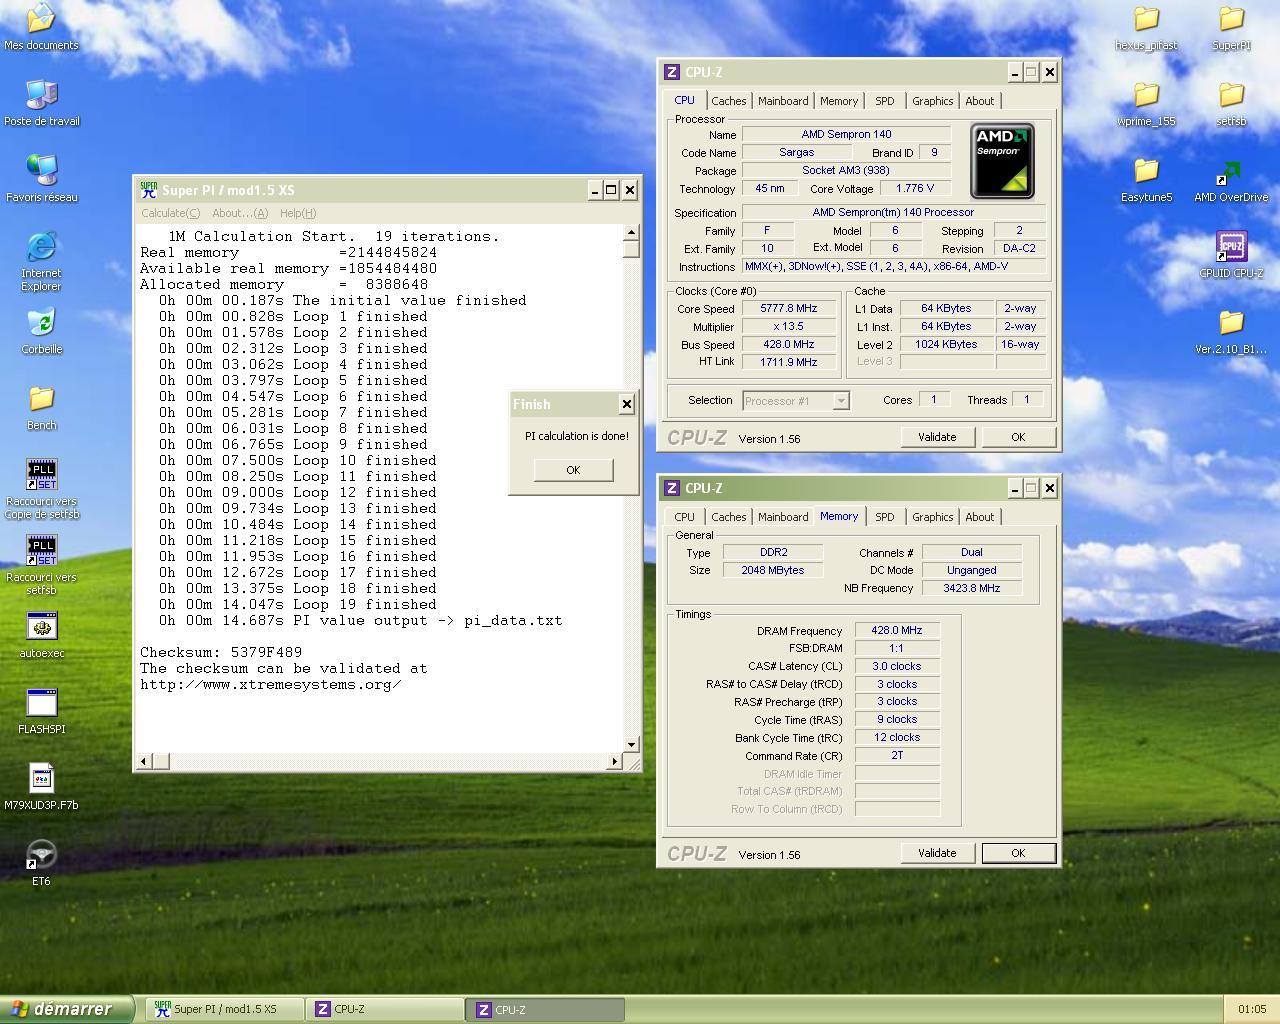
Task: Click OK in lower CPU-Z window
Action: 1018,853
